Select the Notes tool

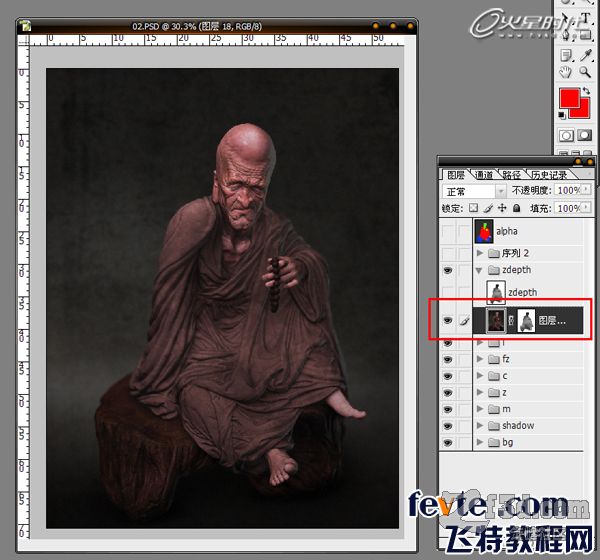pos(566,55)
